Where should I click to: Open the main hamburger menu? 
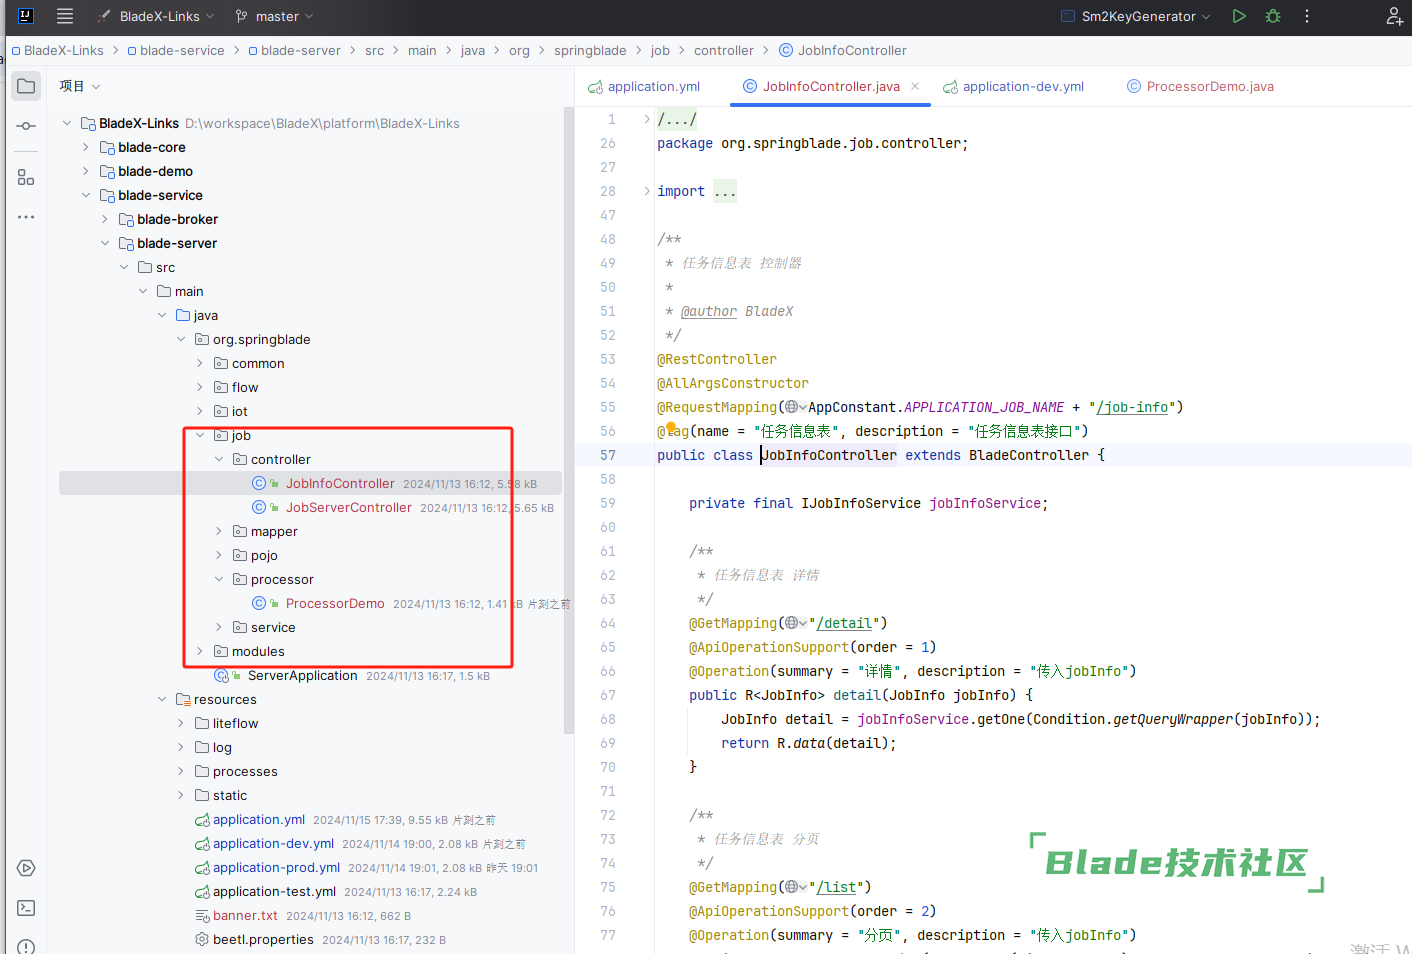click(x=65, y=16)
